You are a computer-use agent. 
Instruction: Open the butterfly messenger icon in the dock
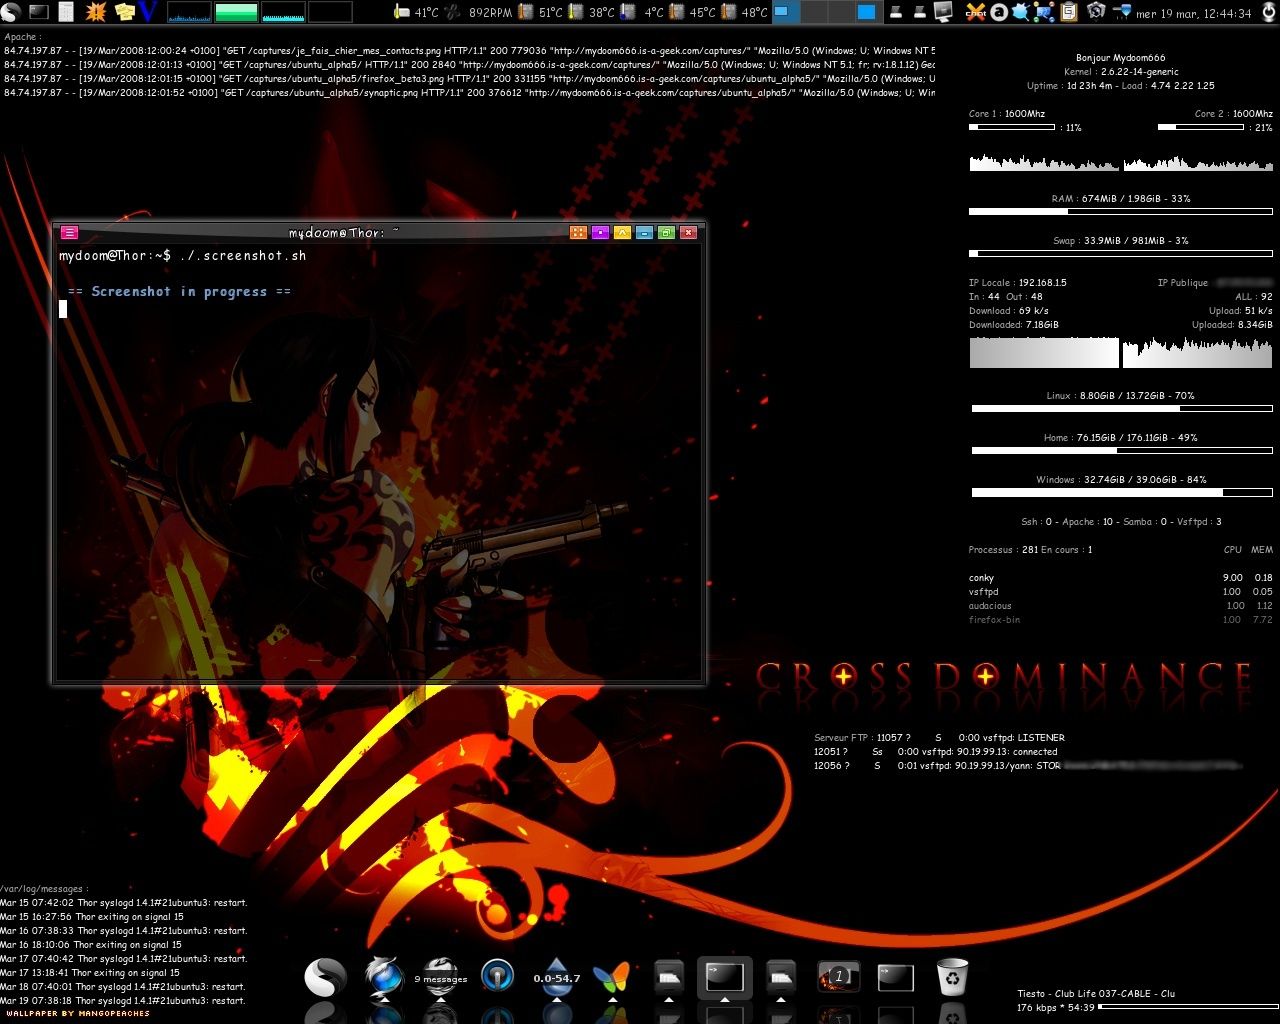point(611,977)
